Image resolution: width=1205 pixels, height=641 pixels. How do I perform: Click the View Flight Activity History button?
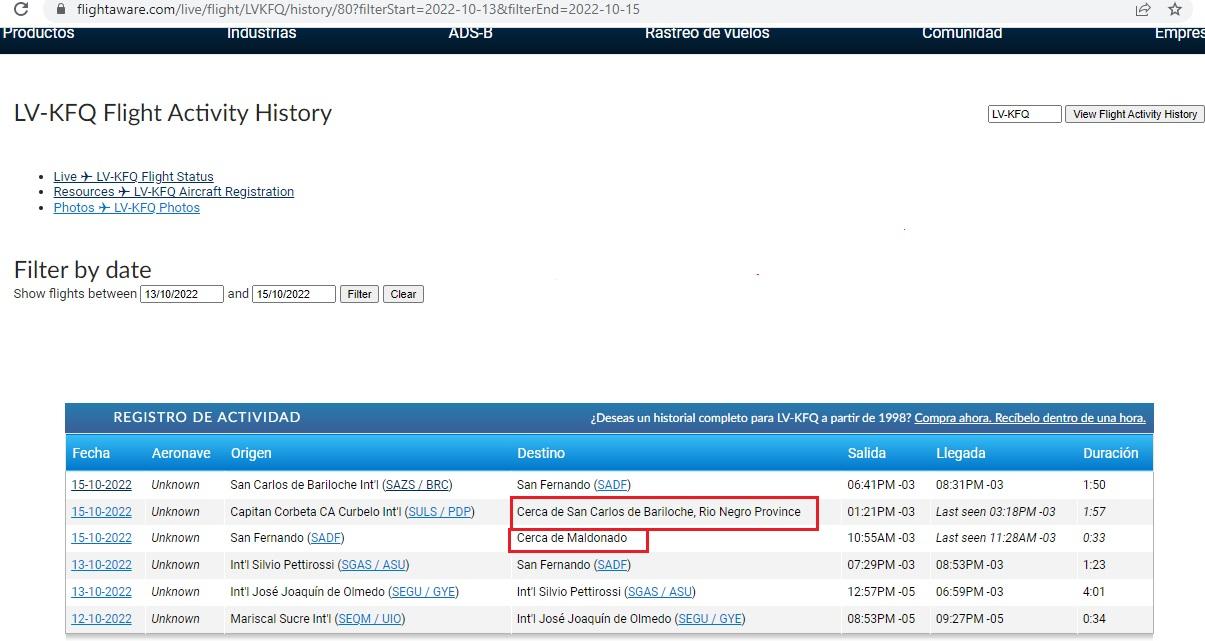[1134, 114]
